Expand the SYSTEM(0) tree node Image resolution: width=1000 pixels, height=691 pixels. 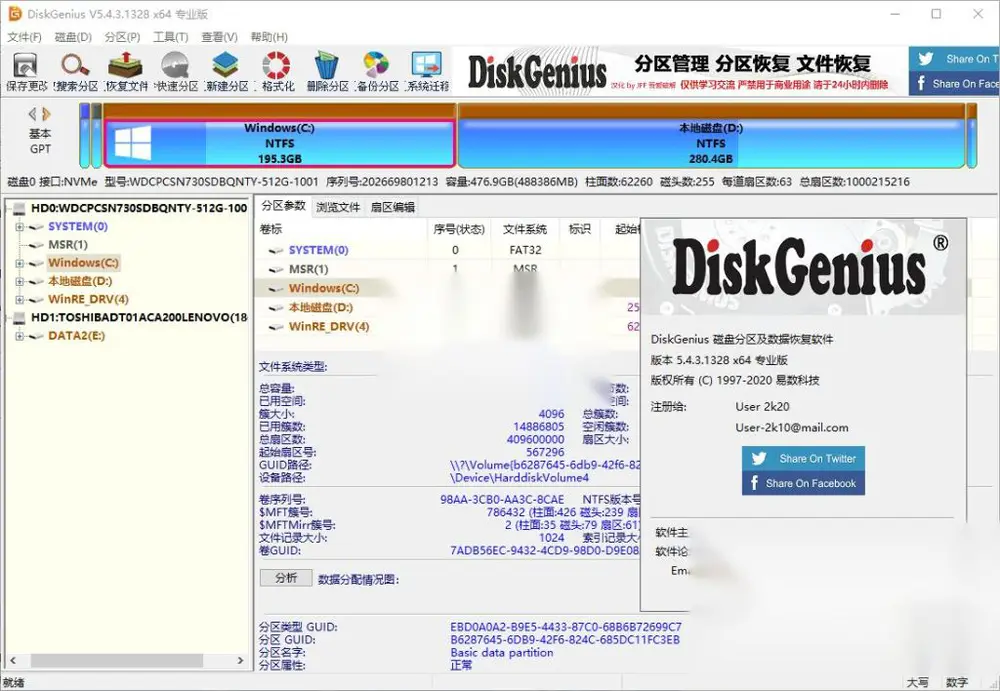(x=20, y=227)
